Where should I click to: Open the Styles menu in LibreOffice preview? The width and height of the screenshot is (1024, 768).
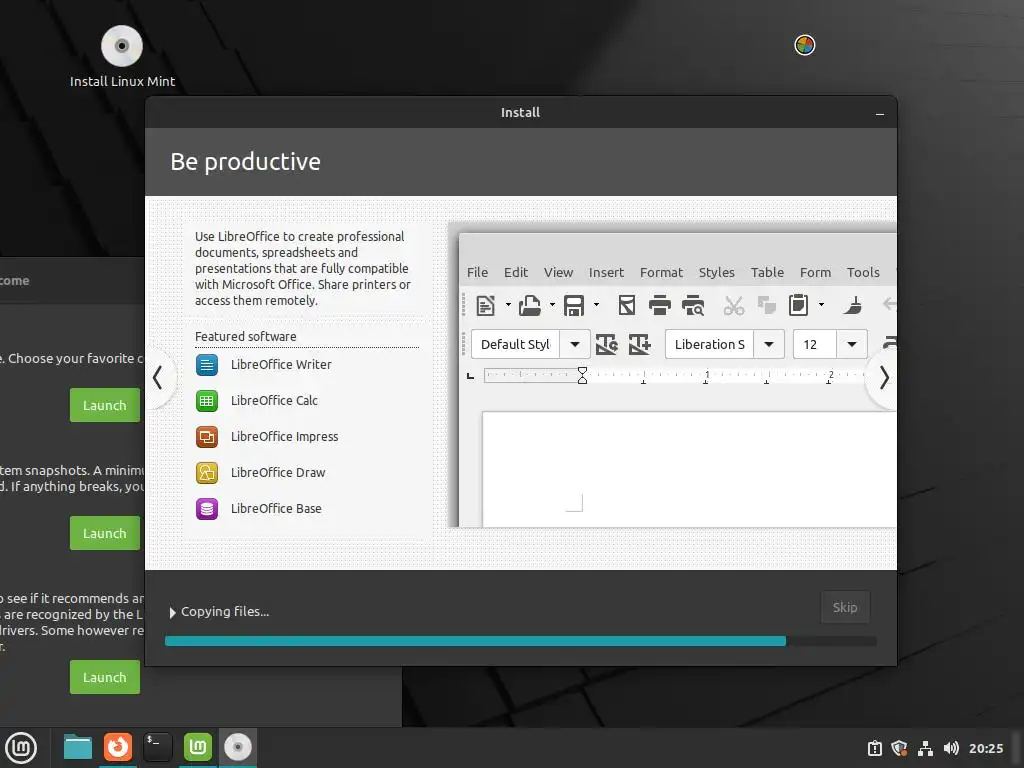coord(716,272)
